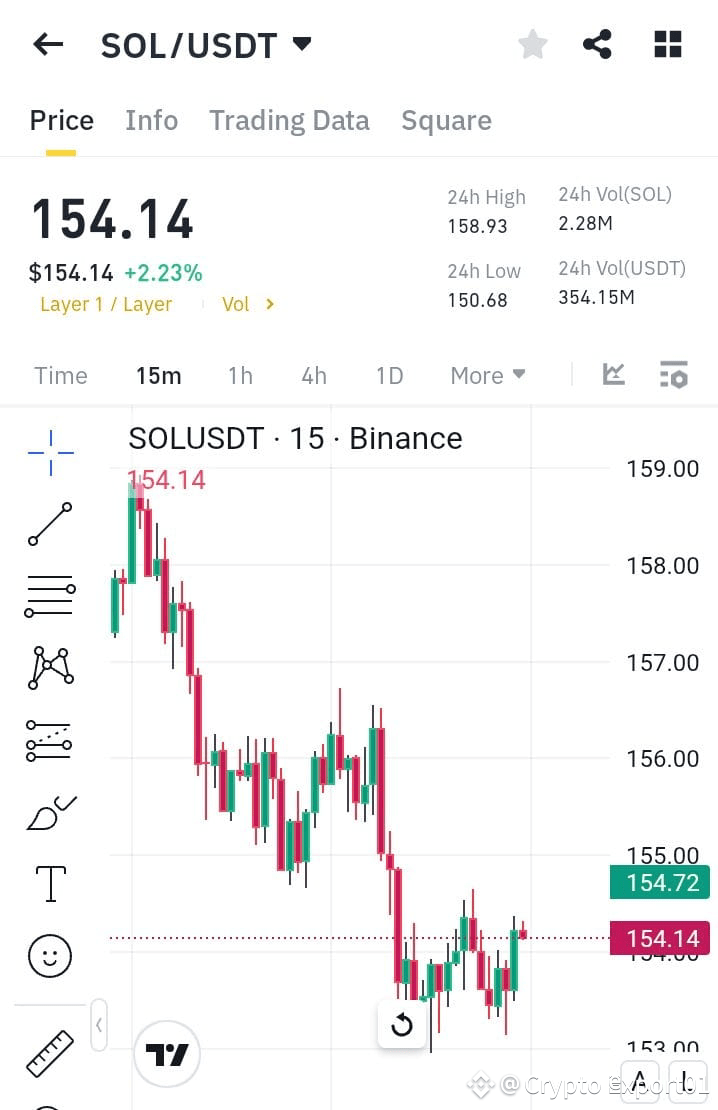Open the Trading Data tab
Screen dimensions: 718x1110
pyautogui.click(x=289, y=120)
